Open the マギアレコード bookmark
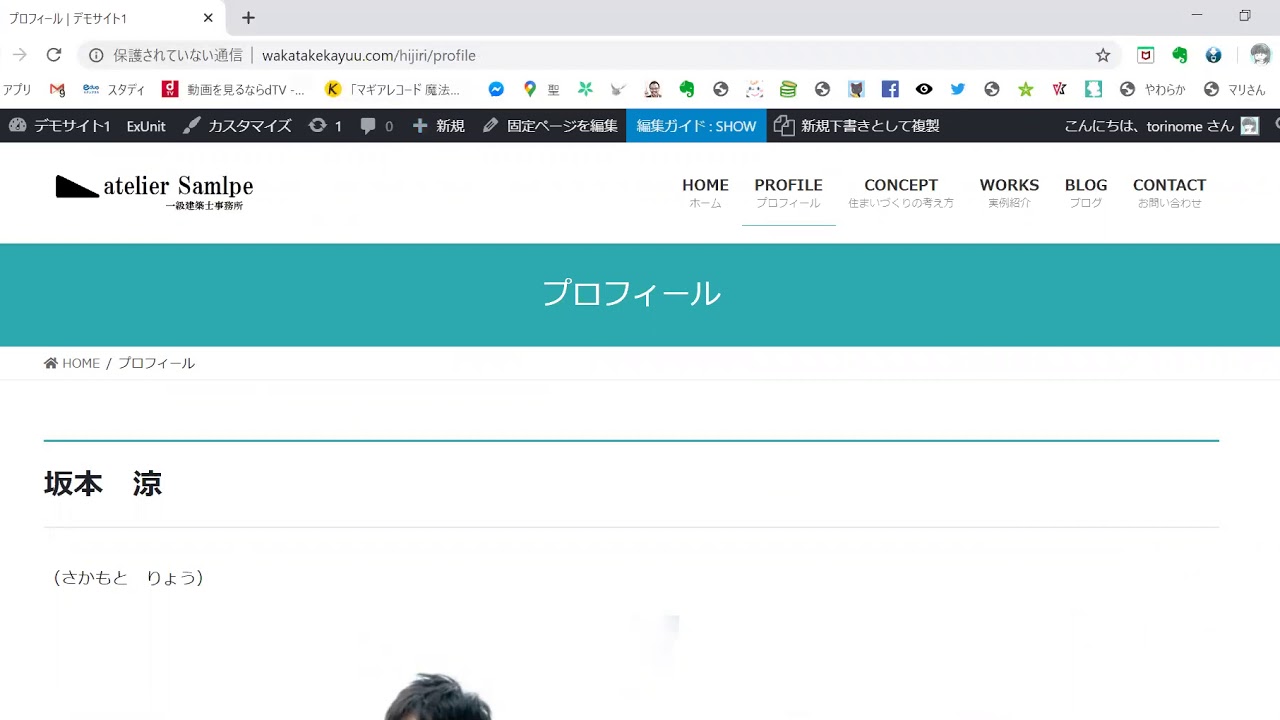Screen dimensions: 1280x720 click(392, 89)
